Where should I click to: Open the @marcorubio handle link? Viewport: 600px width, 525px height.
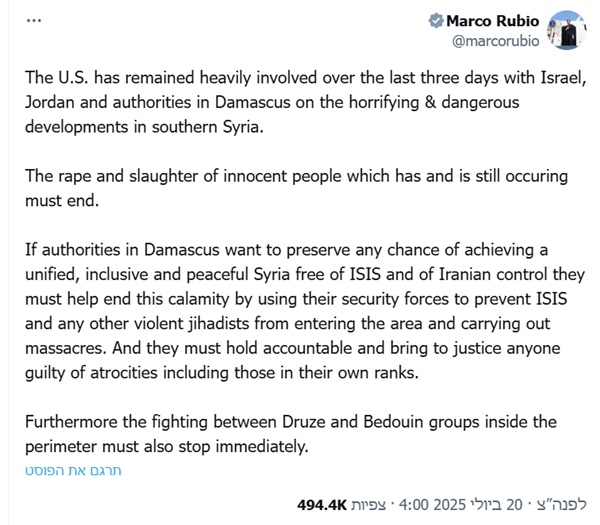[496, 41]
